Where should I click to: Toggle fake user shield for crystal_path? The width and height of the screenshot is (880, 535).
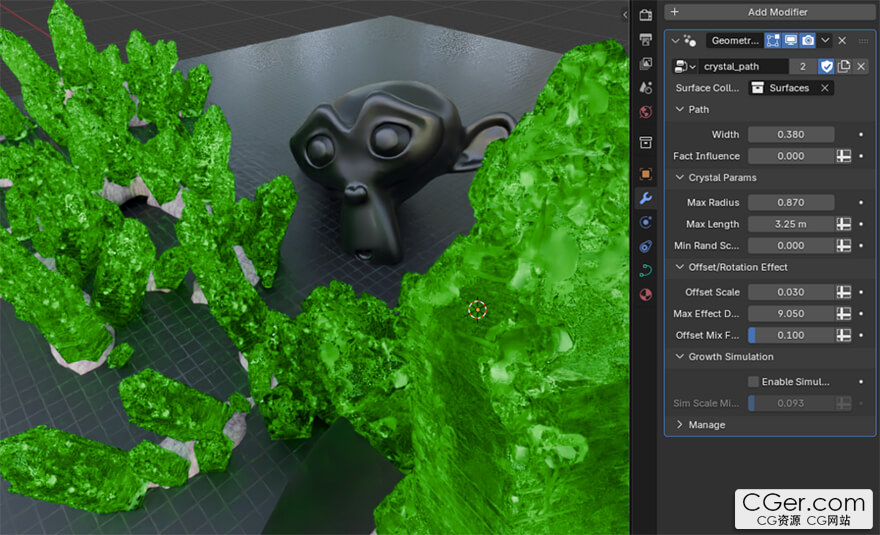[826, 66]
